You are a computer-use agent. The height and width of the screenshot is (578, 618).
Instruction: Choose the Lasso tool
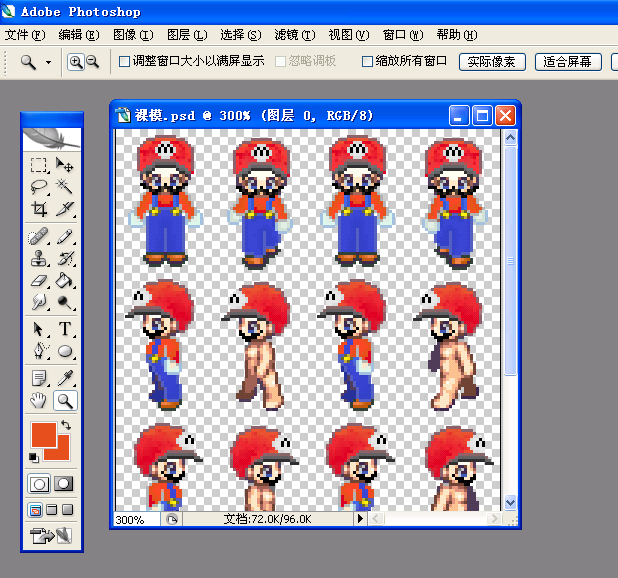point(39,187)
